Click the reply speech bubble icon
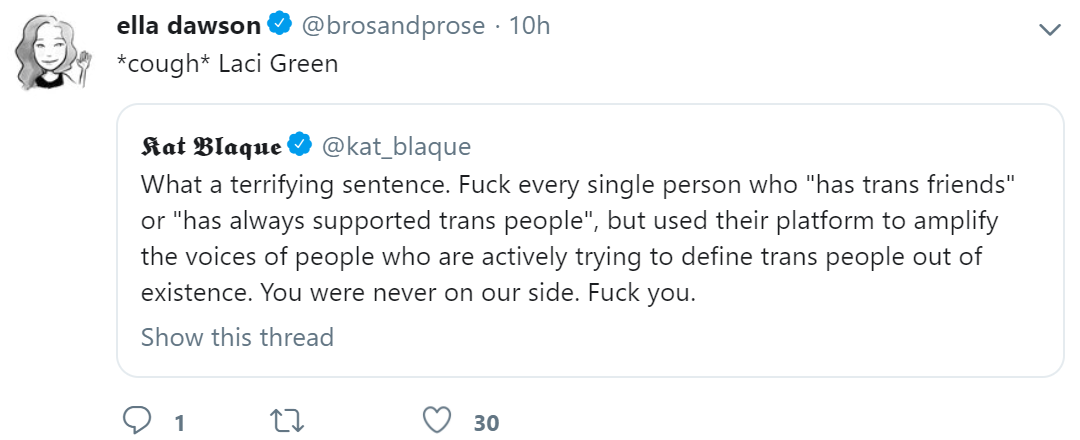1080x440 pixels. click(x=136, y=421)
